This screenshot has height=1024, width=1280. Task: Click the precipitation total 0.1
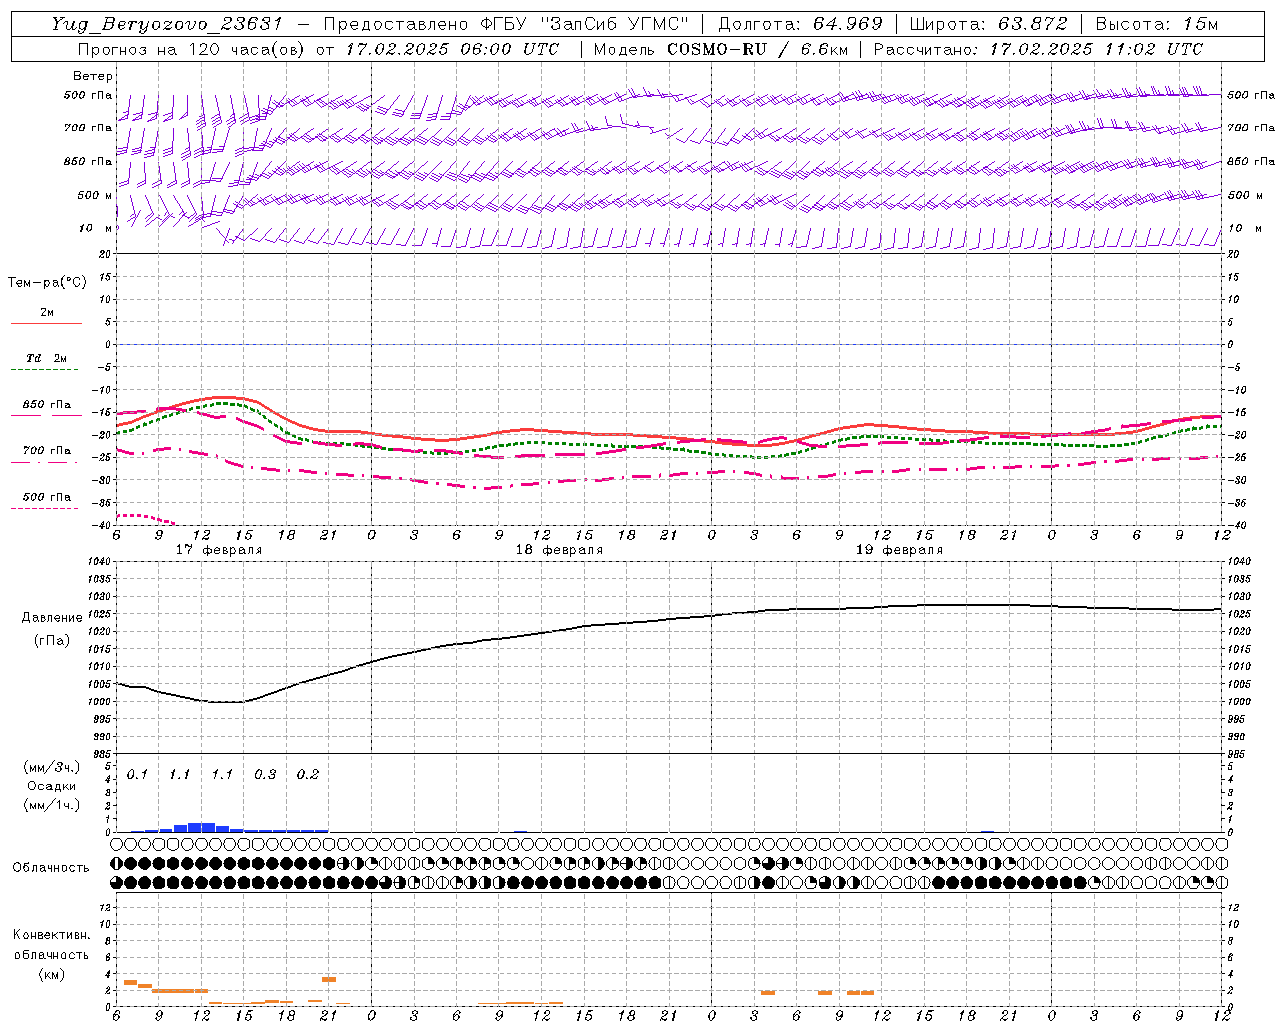137,775
